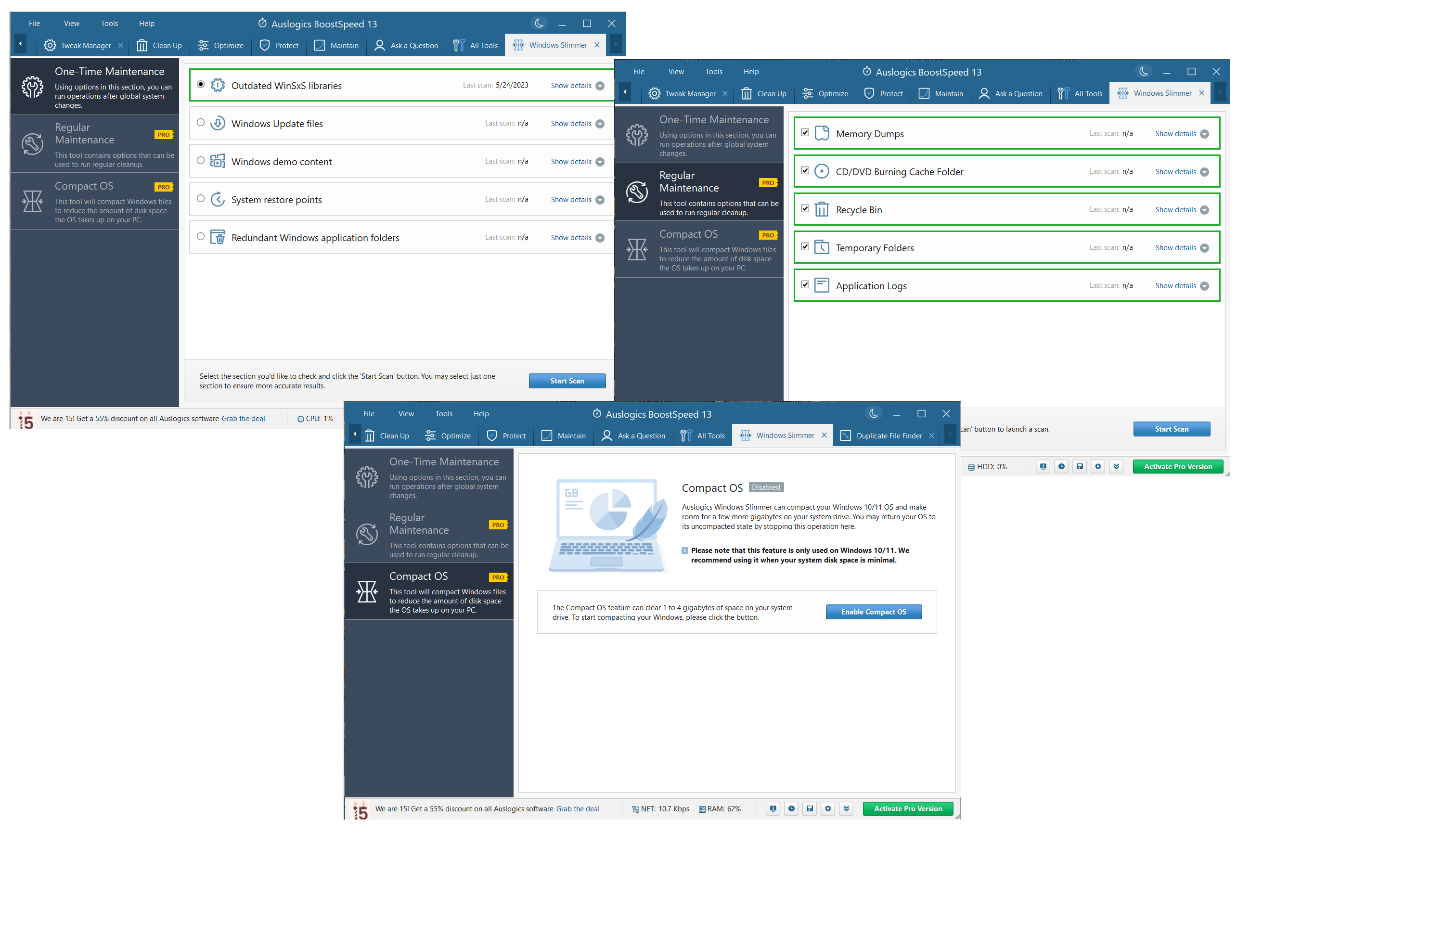Screen dimensions: 1430x935
Task: Click the Compact OS sidebar icon in the Memory Dumps window
Action: click(x=637, y=250)
